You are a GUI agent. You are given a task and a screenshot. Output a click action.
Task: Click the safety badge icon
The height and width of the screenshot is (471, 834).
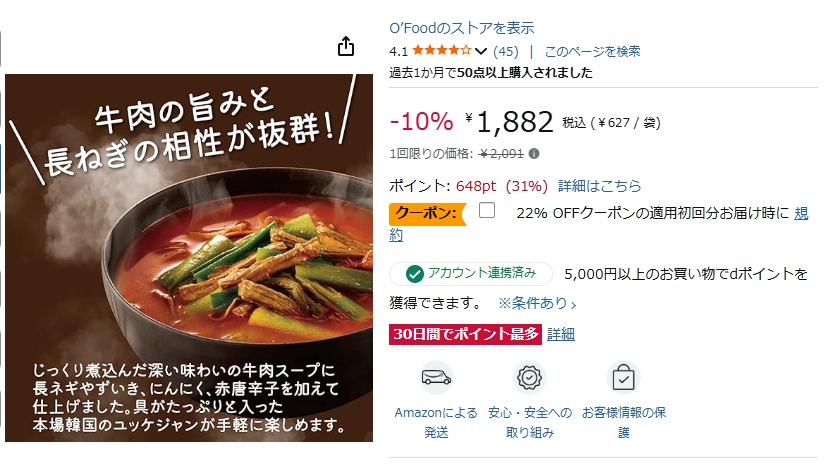530,377
